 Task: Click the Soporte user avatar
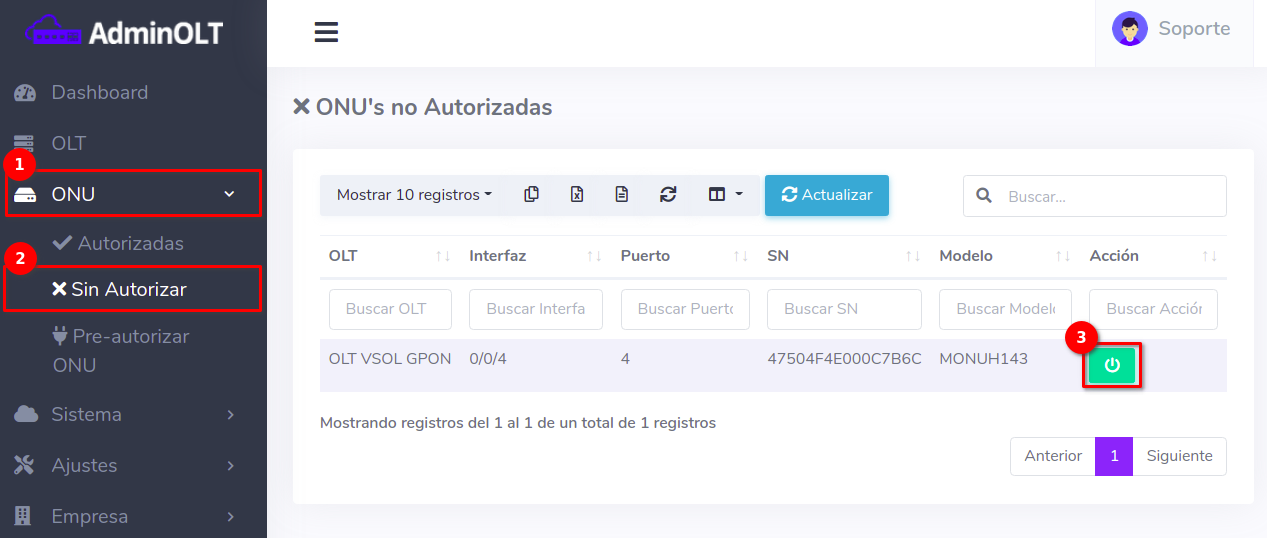(1129, 29)
